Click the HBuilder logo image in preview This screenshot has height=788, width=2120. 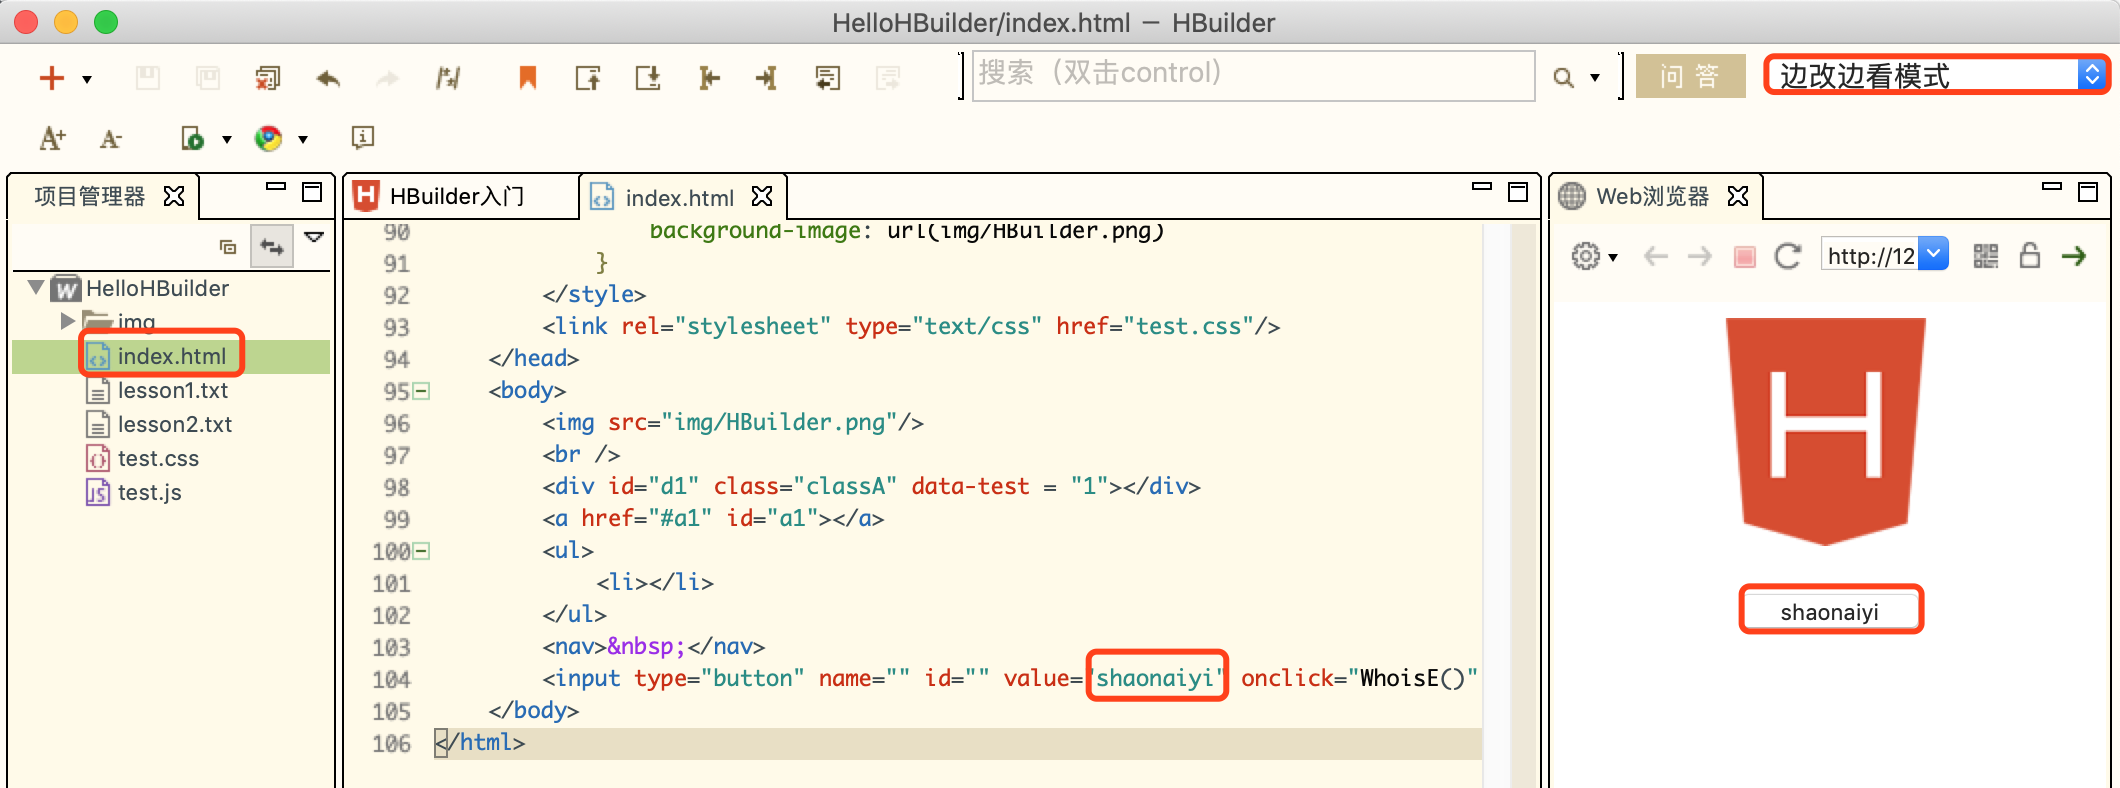click(1826, 431)
